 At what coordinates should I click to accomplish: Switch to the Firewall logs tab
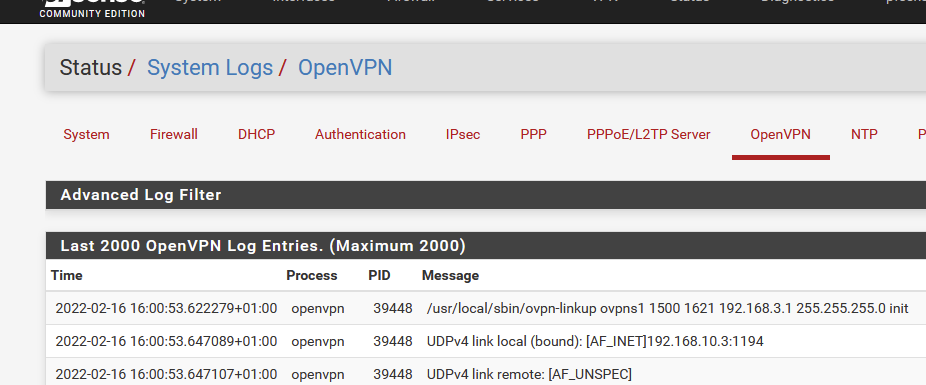(174, 135)
